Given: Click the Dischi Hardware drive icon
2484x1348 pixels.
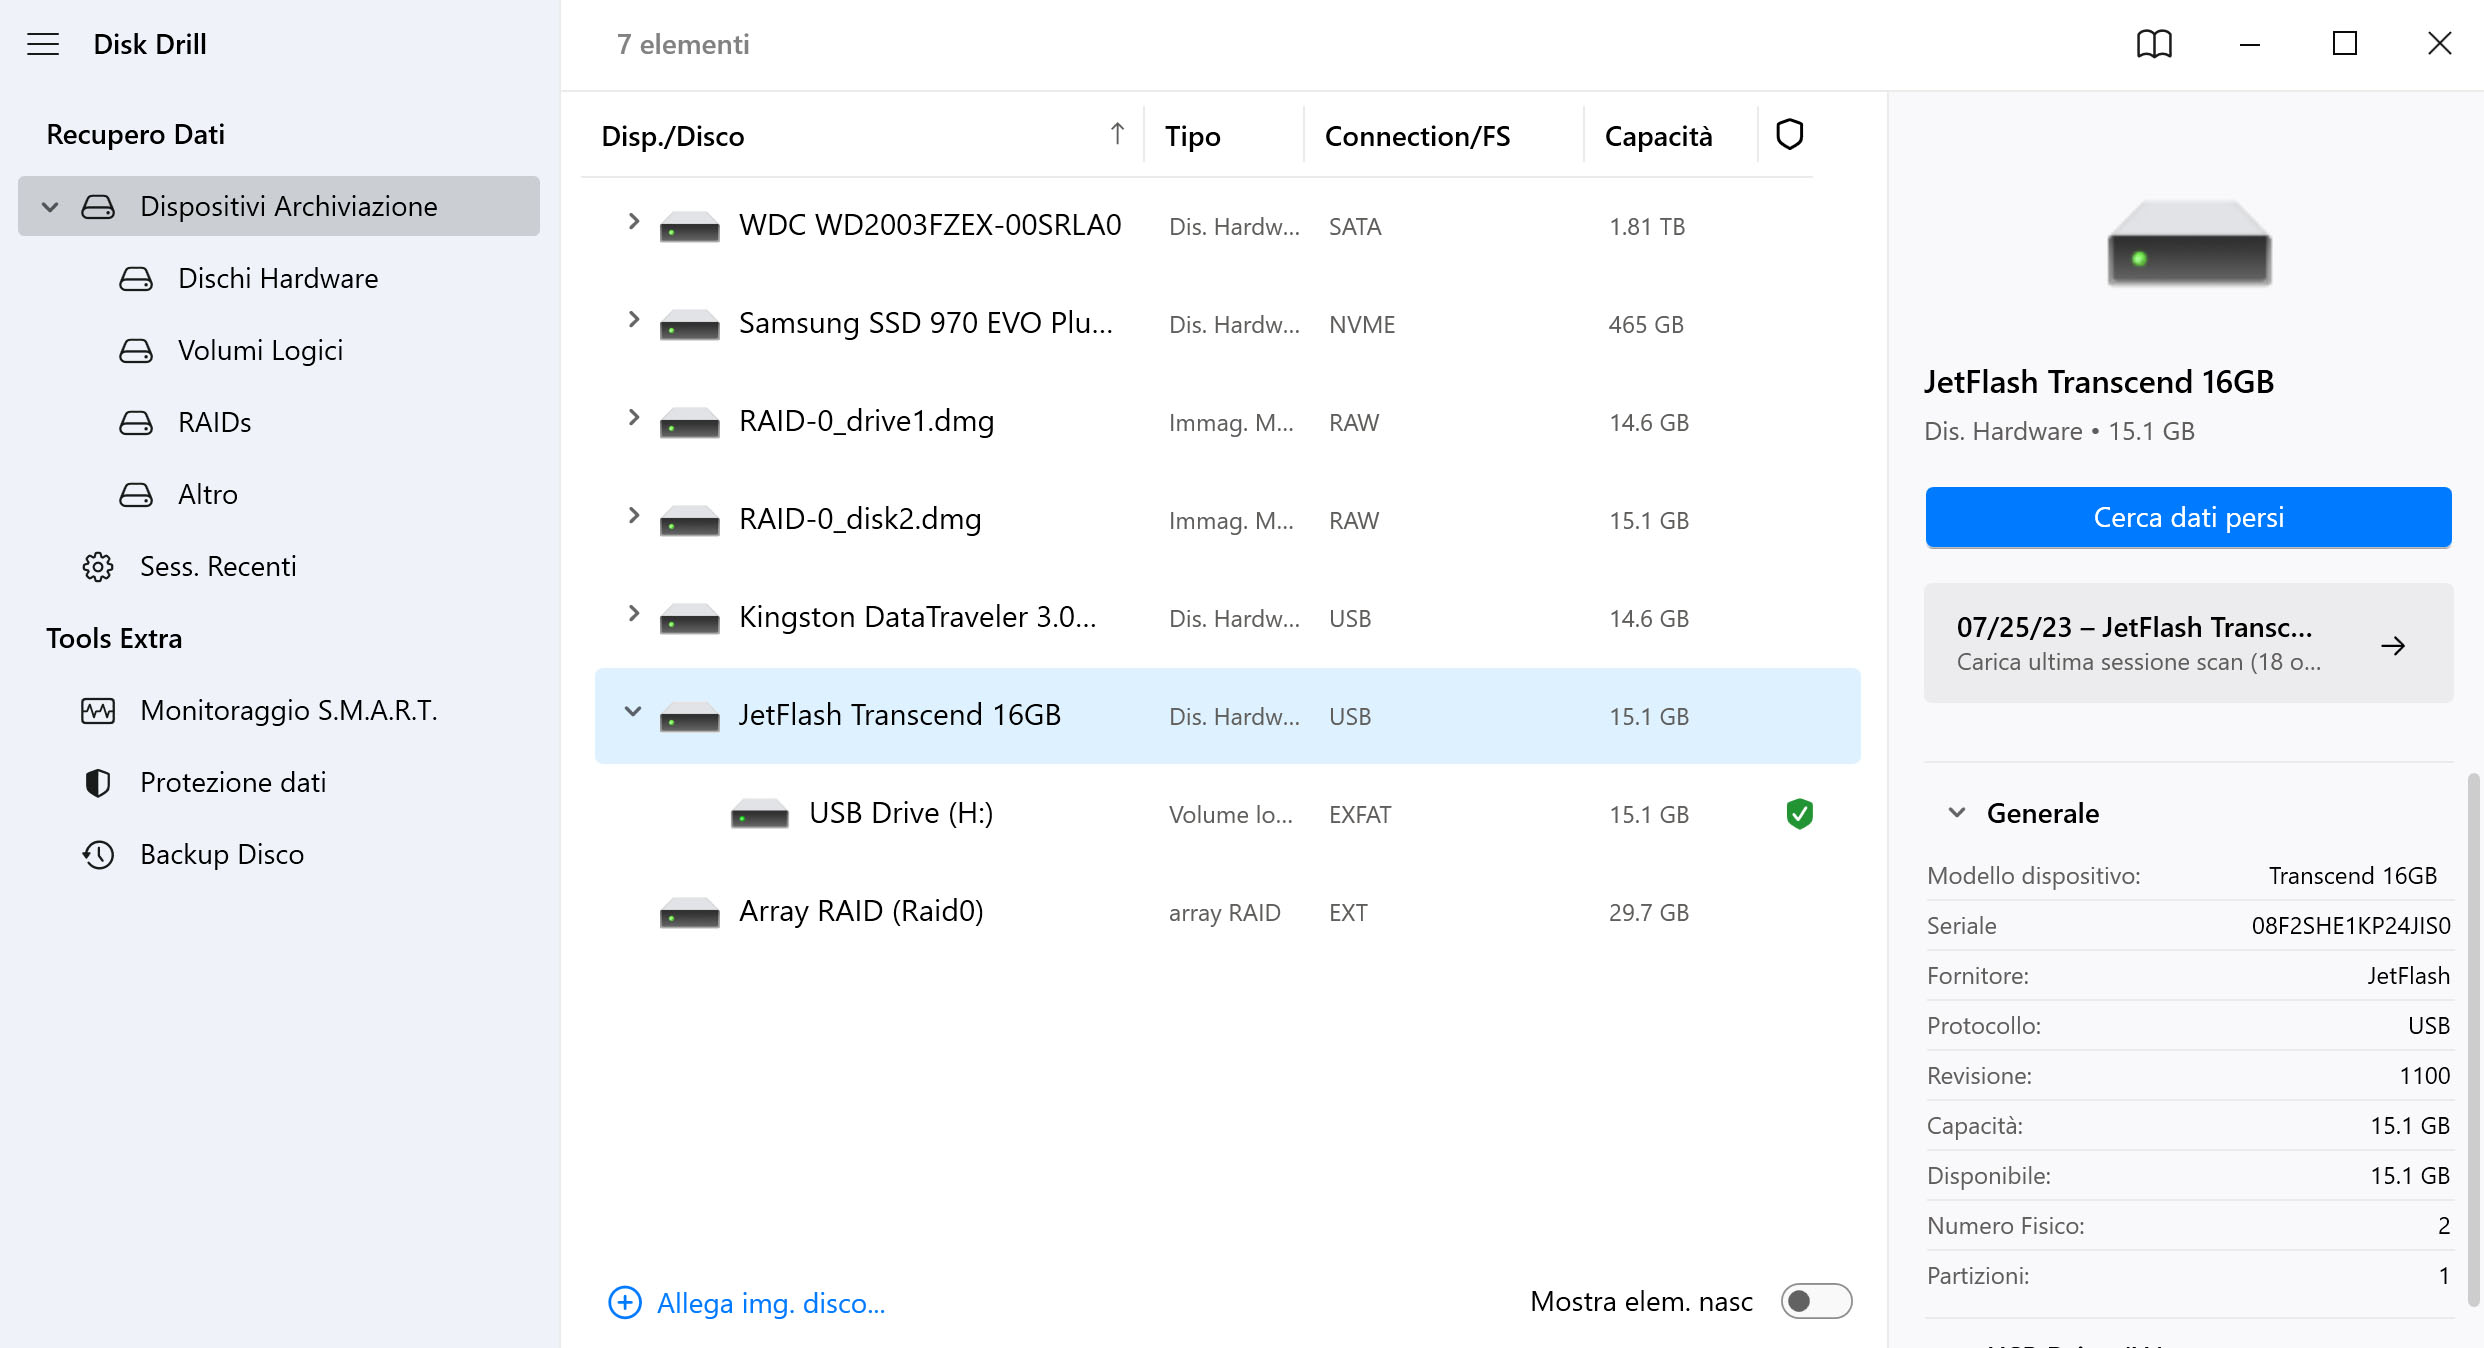Looking at the screenshot, I should [136, 278].
